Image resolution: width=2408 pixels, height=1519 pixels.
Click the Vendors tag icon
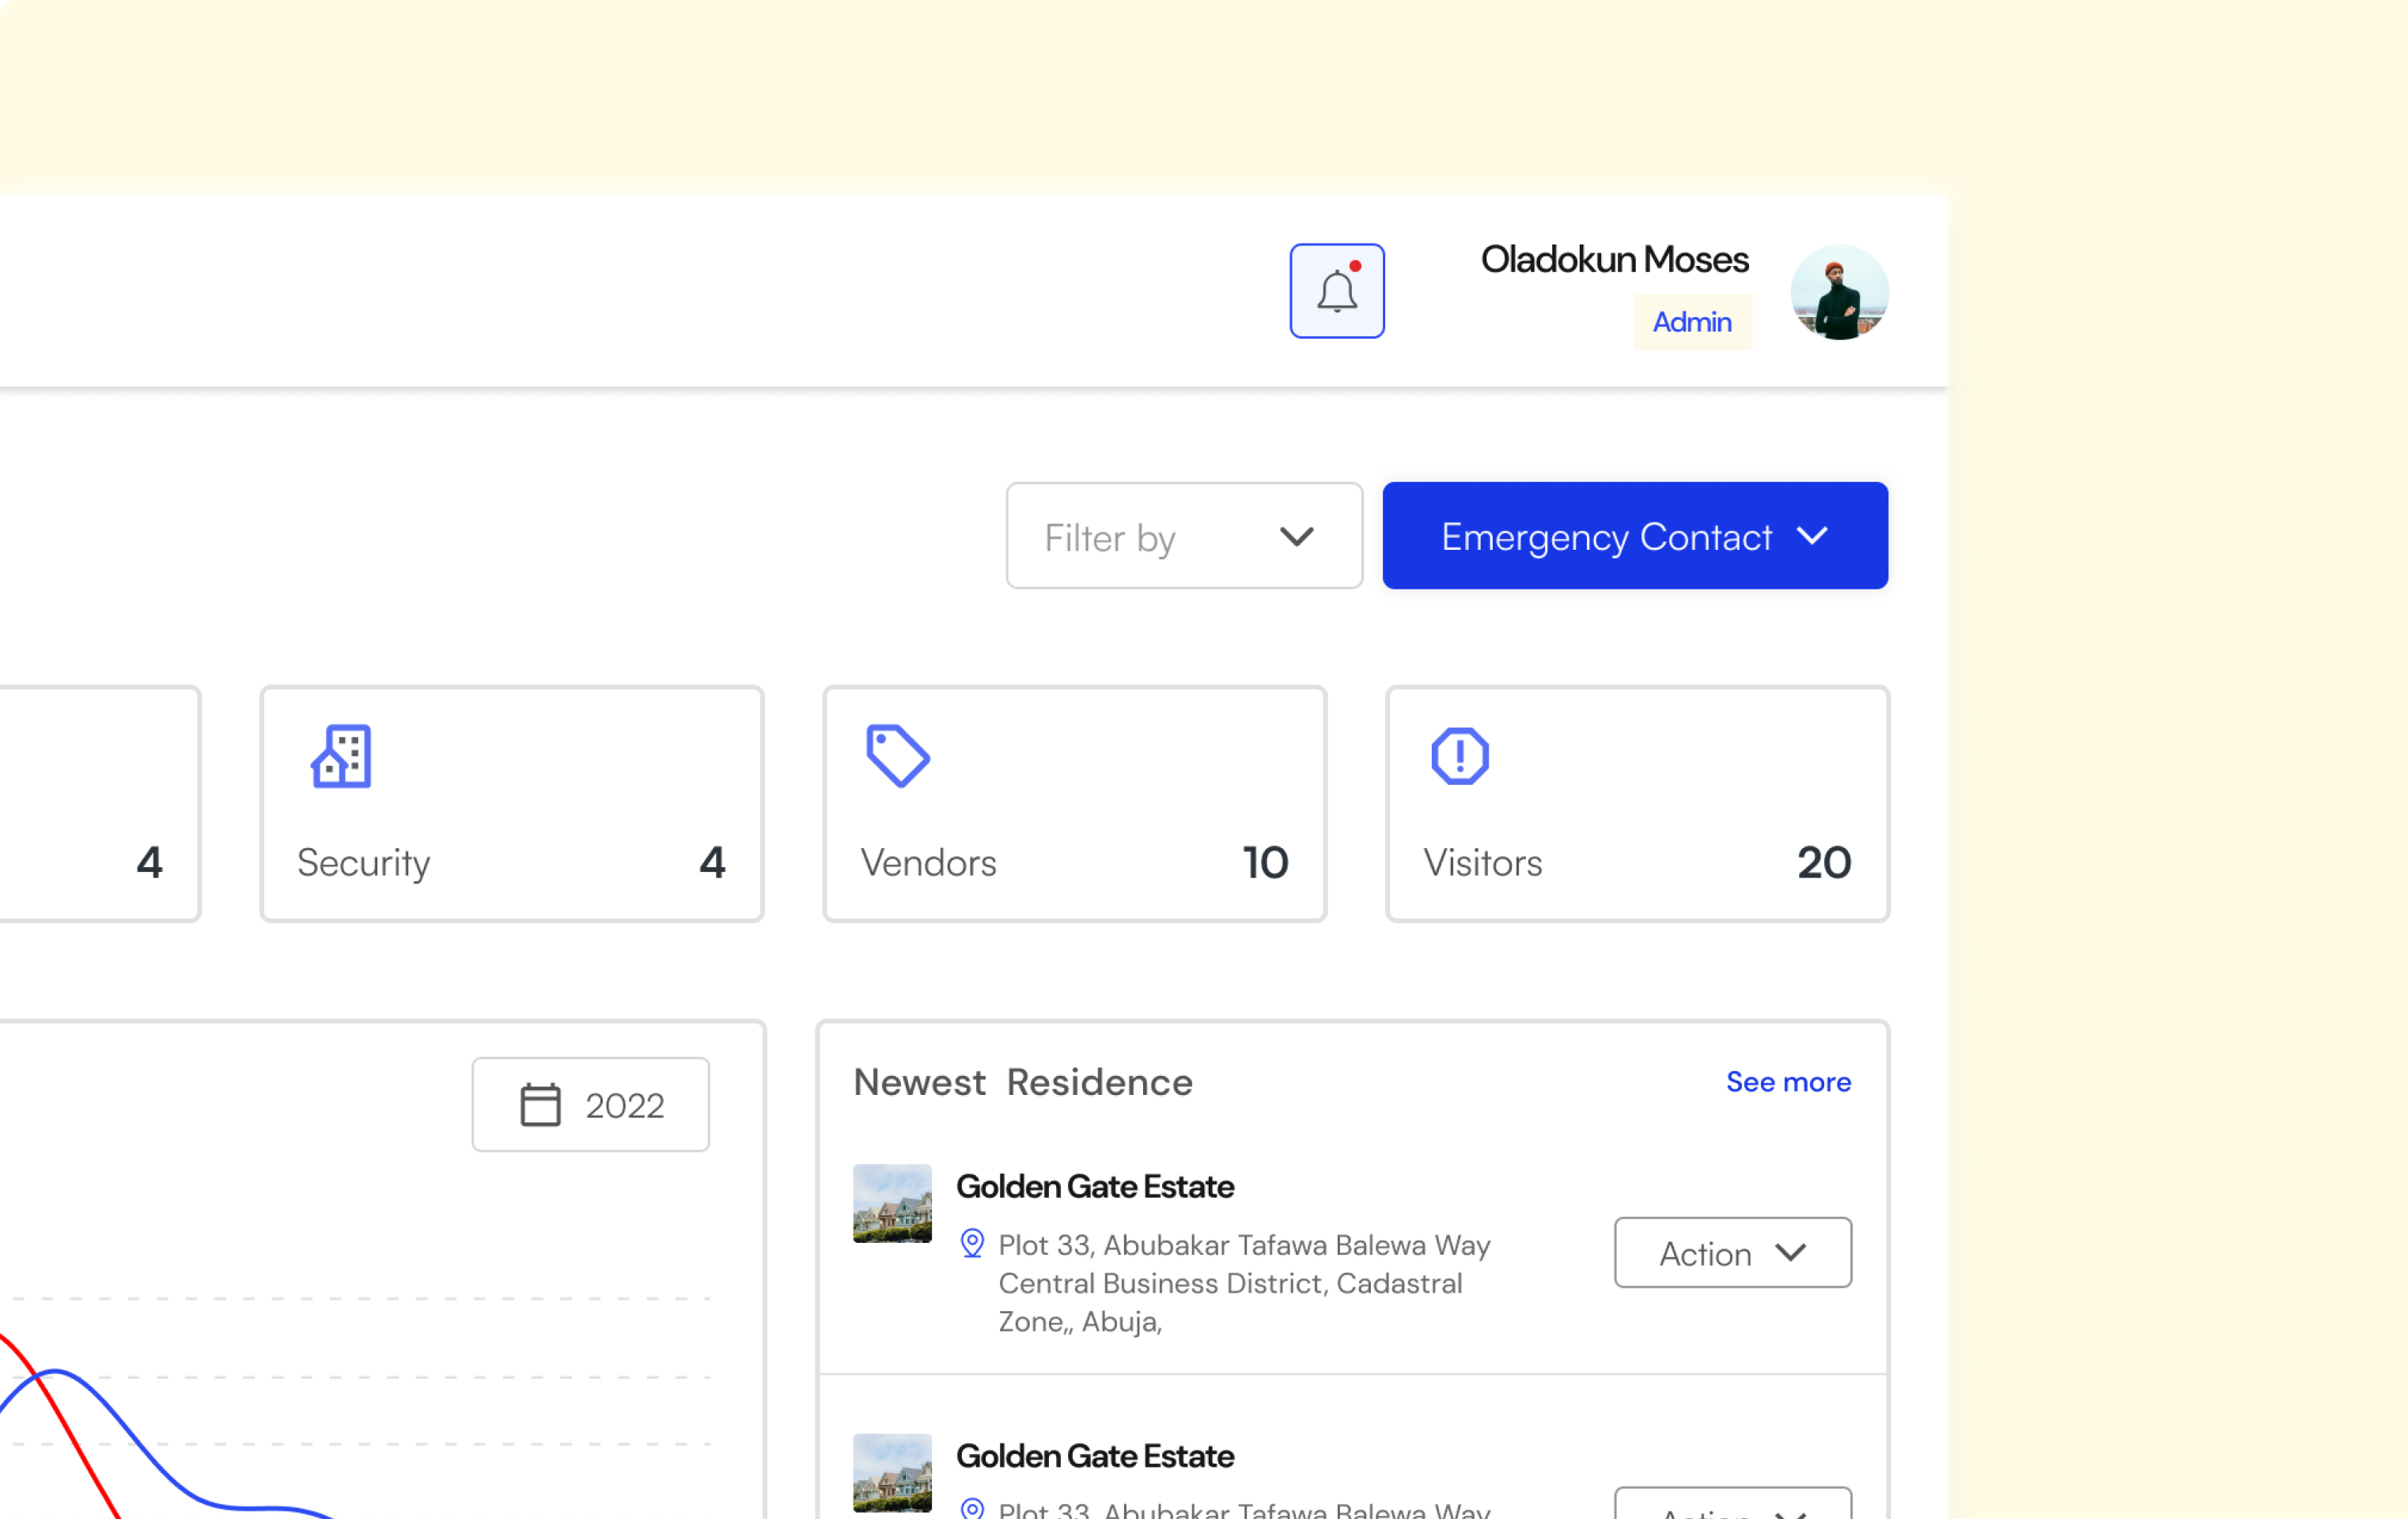click(897, 756)
